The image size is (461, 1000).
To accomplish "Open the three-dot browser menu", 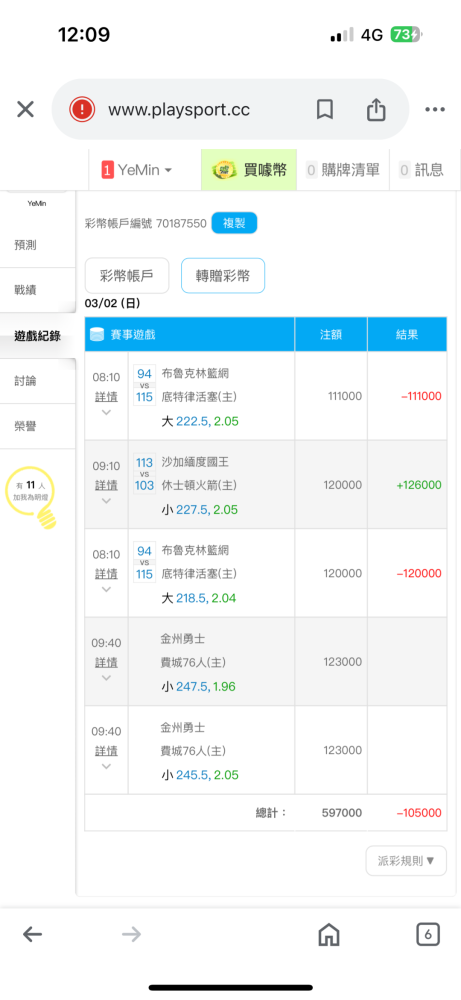I will (435, 110).
